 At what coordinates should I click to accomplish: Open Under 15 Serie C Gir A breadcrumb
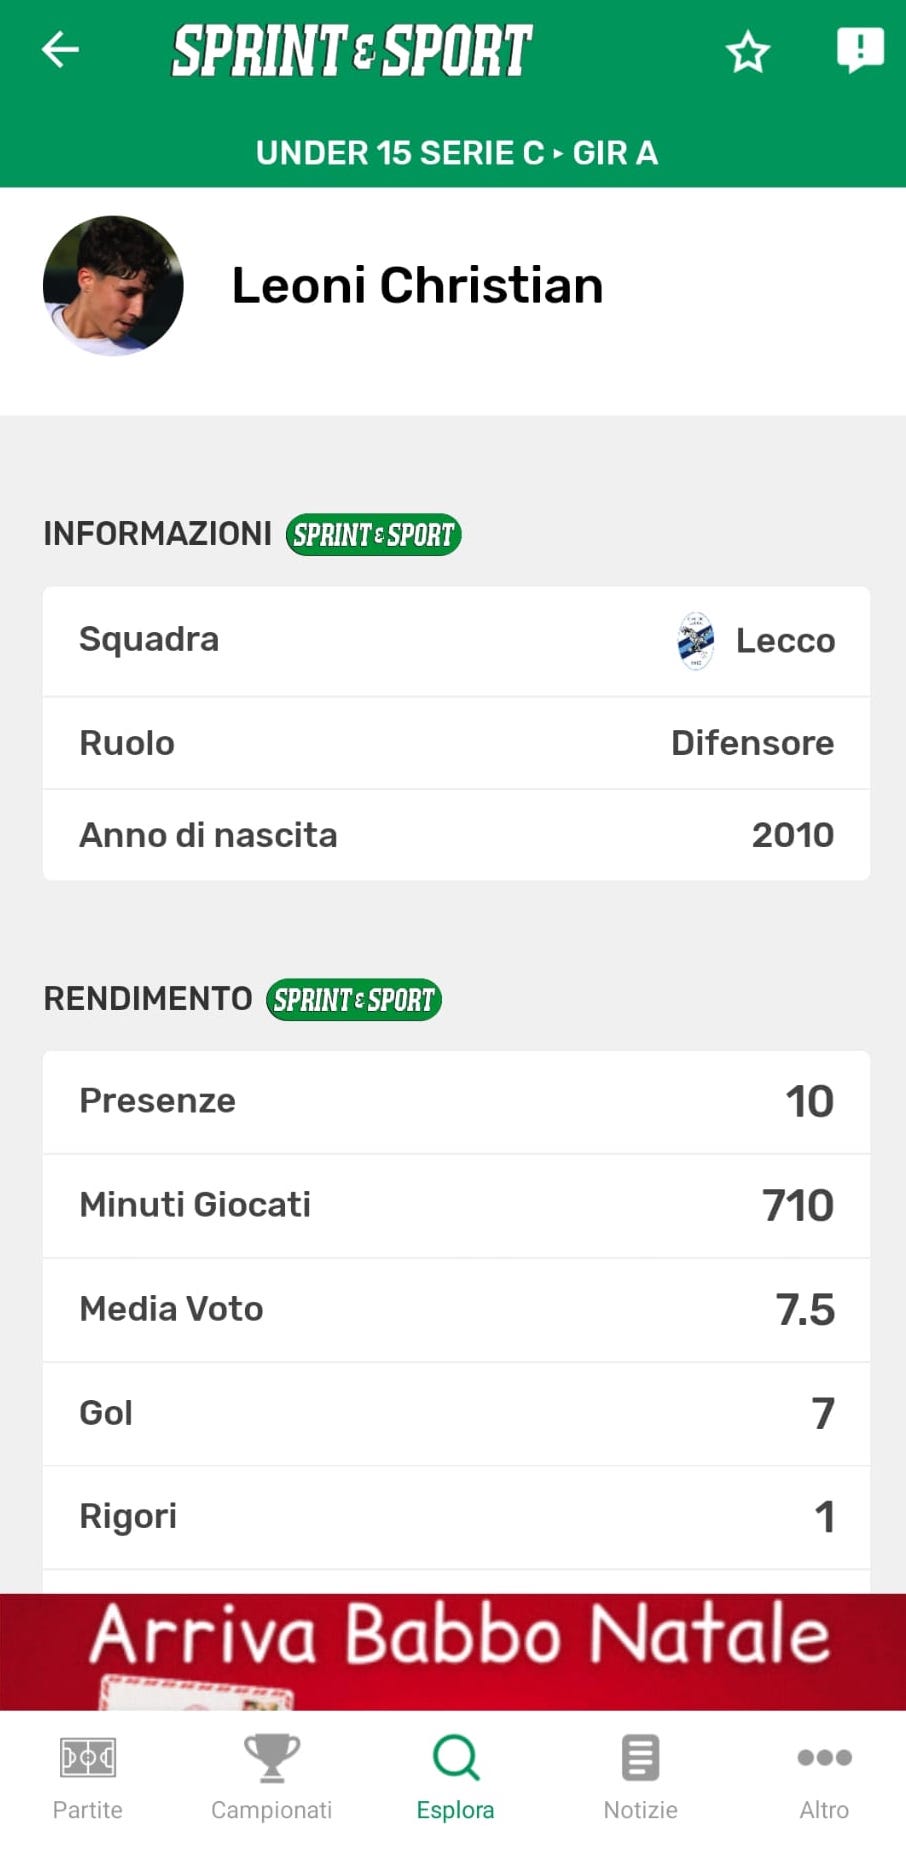pyautogui.click(x=456, y=153)
